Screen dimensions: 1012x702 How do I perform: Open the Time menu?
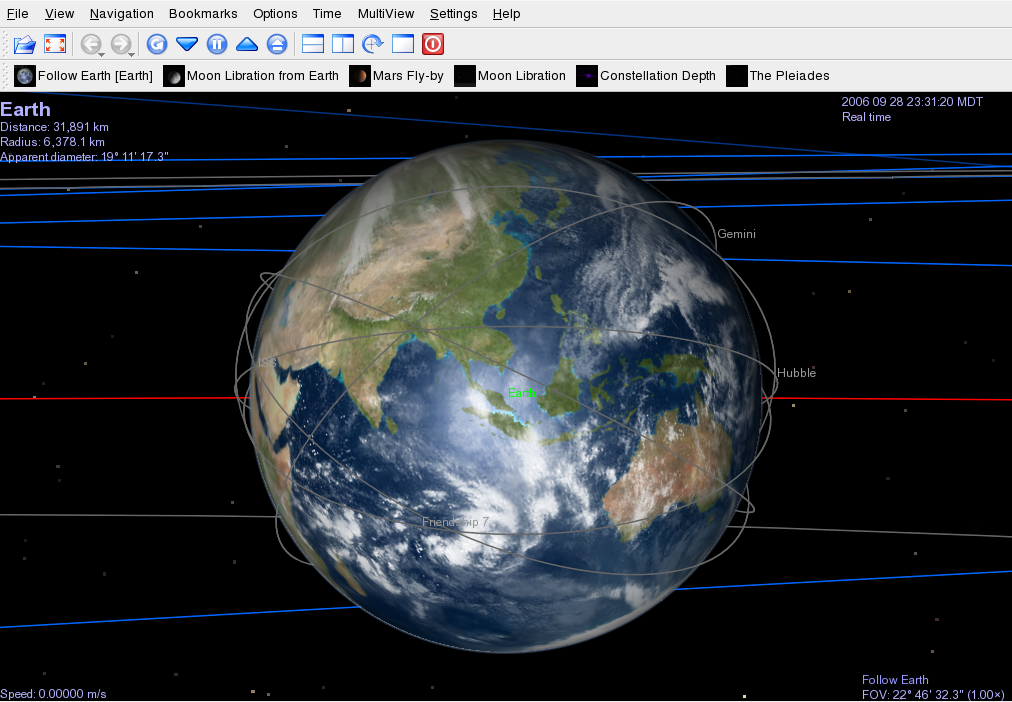tap(327, 14)
